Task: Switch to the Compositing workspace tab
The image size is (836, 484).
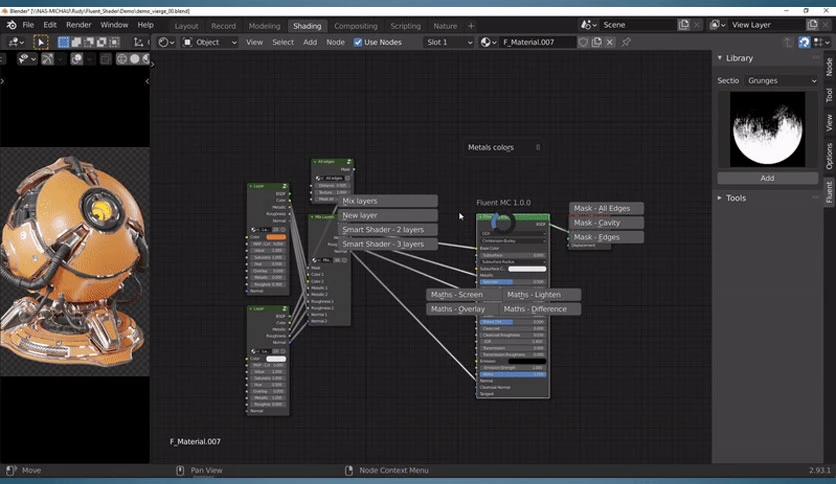Action: (356, 26)
